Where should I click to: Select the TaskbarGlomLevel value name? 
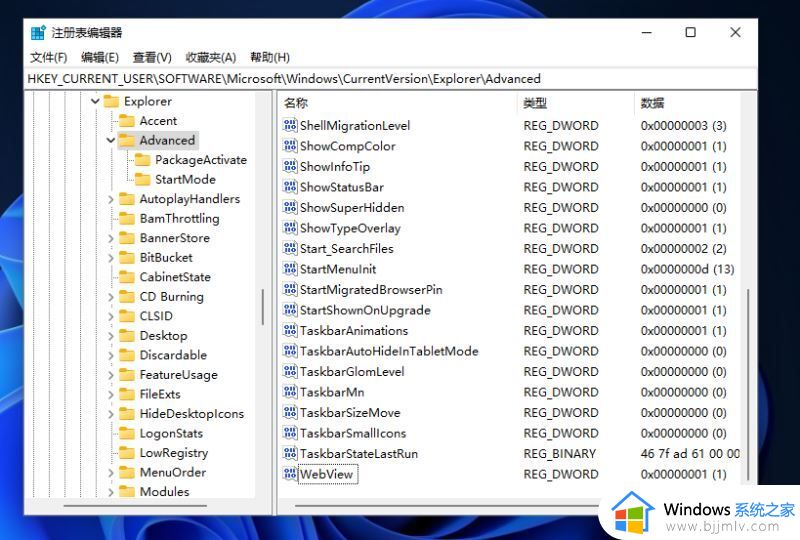pyautogui.click(x=352, y=372)
